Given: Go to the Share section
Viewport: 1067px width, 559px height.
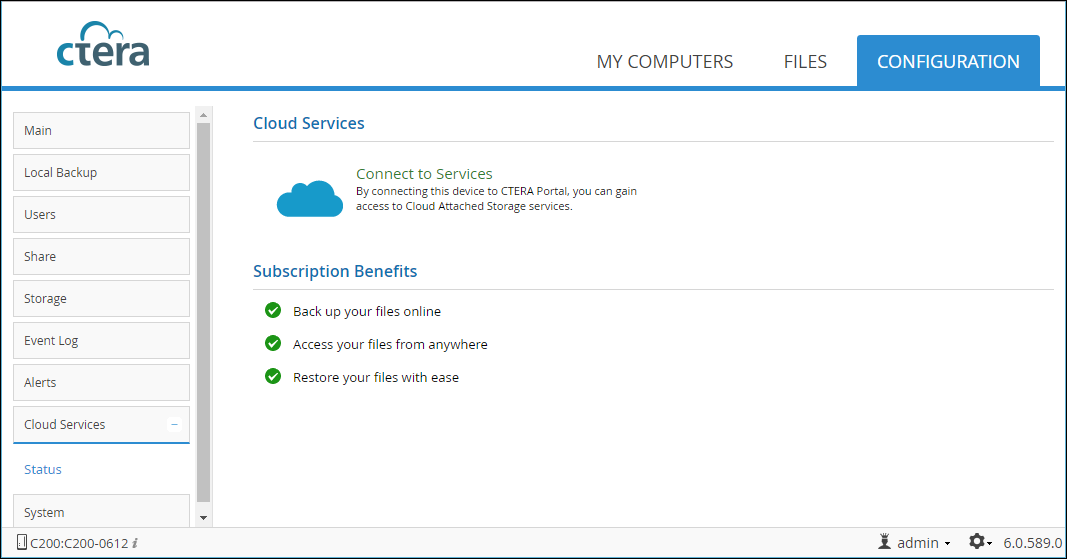Looking at the screenshot, I should tap(101, 257).
